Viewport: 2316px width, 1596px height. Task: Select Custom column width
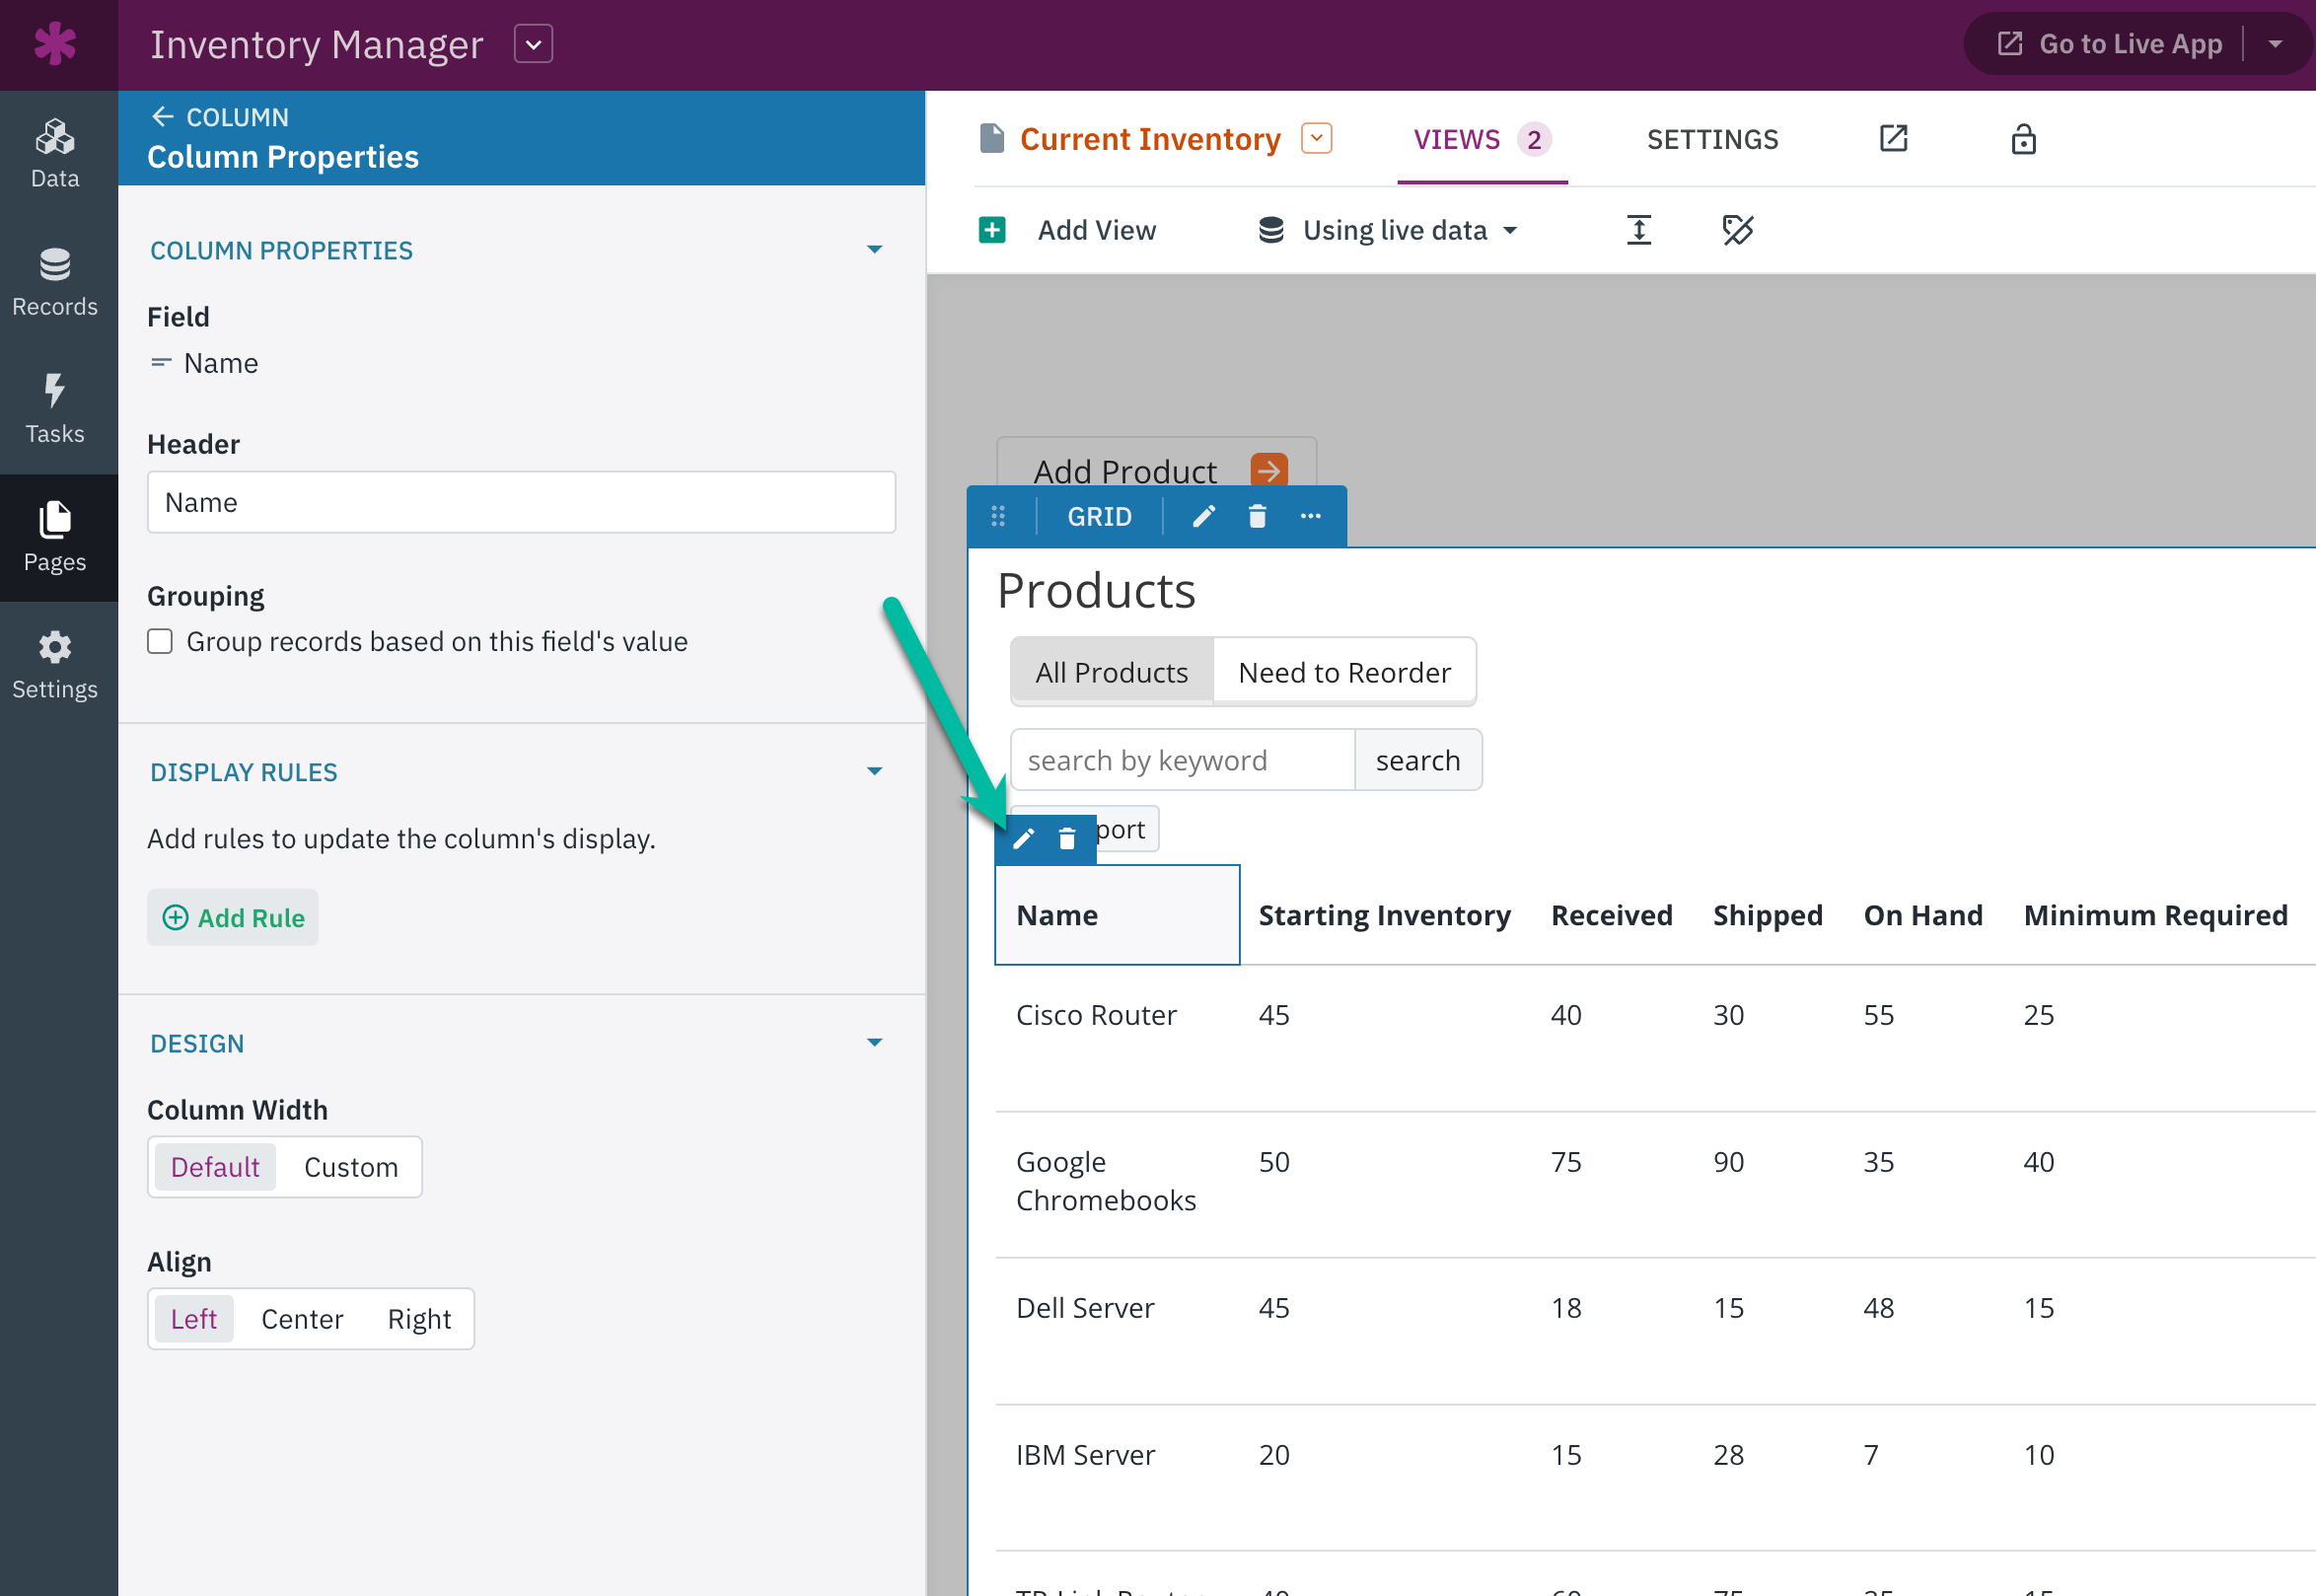coord(351,1167)
